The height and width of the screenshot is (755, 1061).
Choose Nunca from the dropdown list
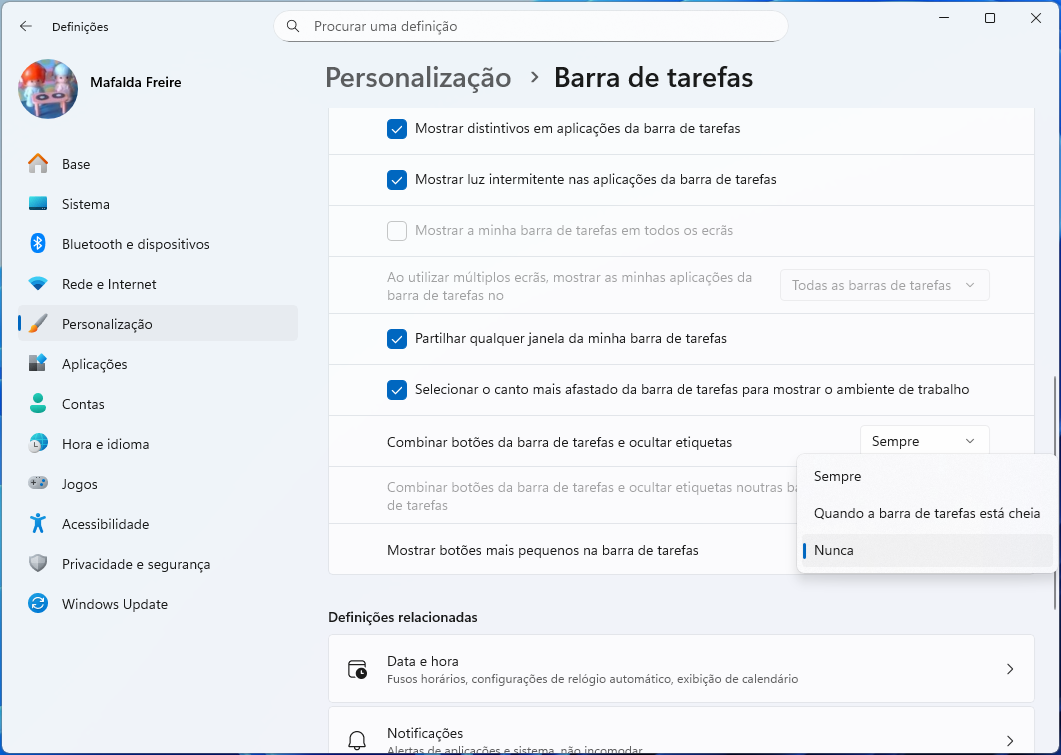tap(834, 550)
